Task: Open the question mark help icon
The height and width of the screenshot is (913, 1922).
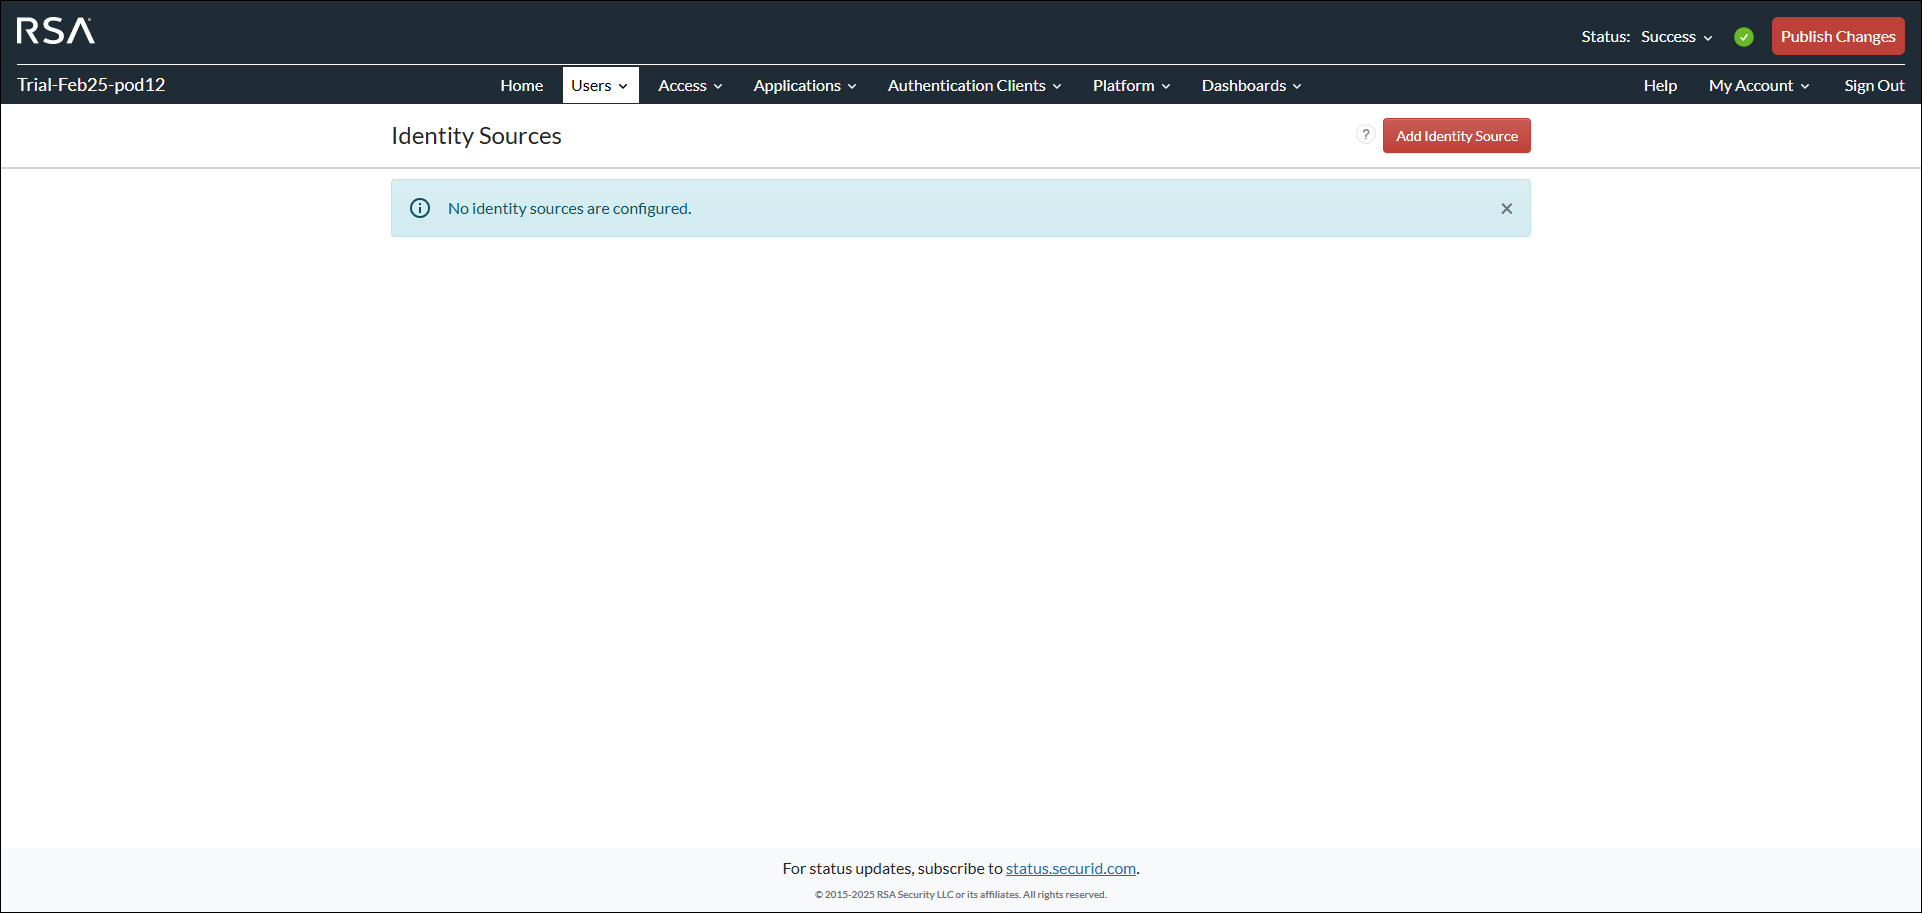Action: 1365,135
